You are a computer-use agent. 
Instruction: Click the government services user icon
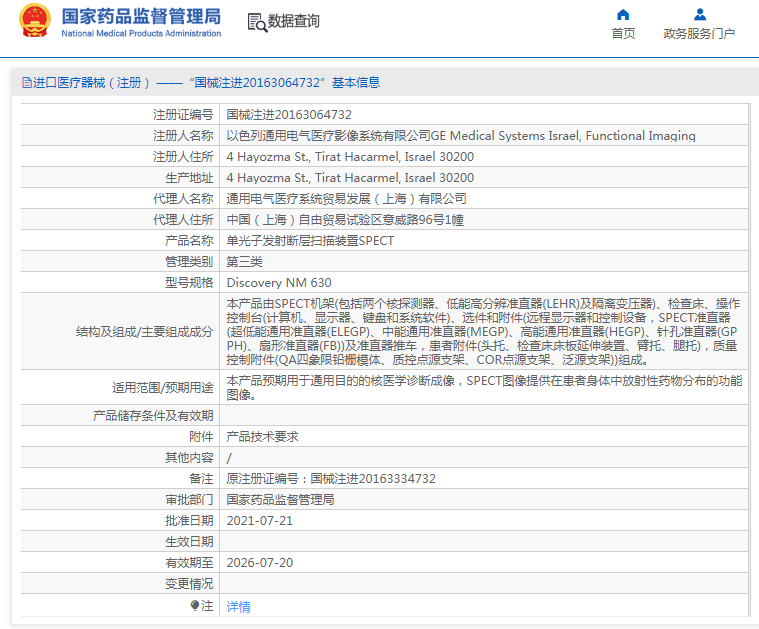[x=699, y=15]
